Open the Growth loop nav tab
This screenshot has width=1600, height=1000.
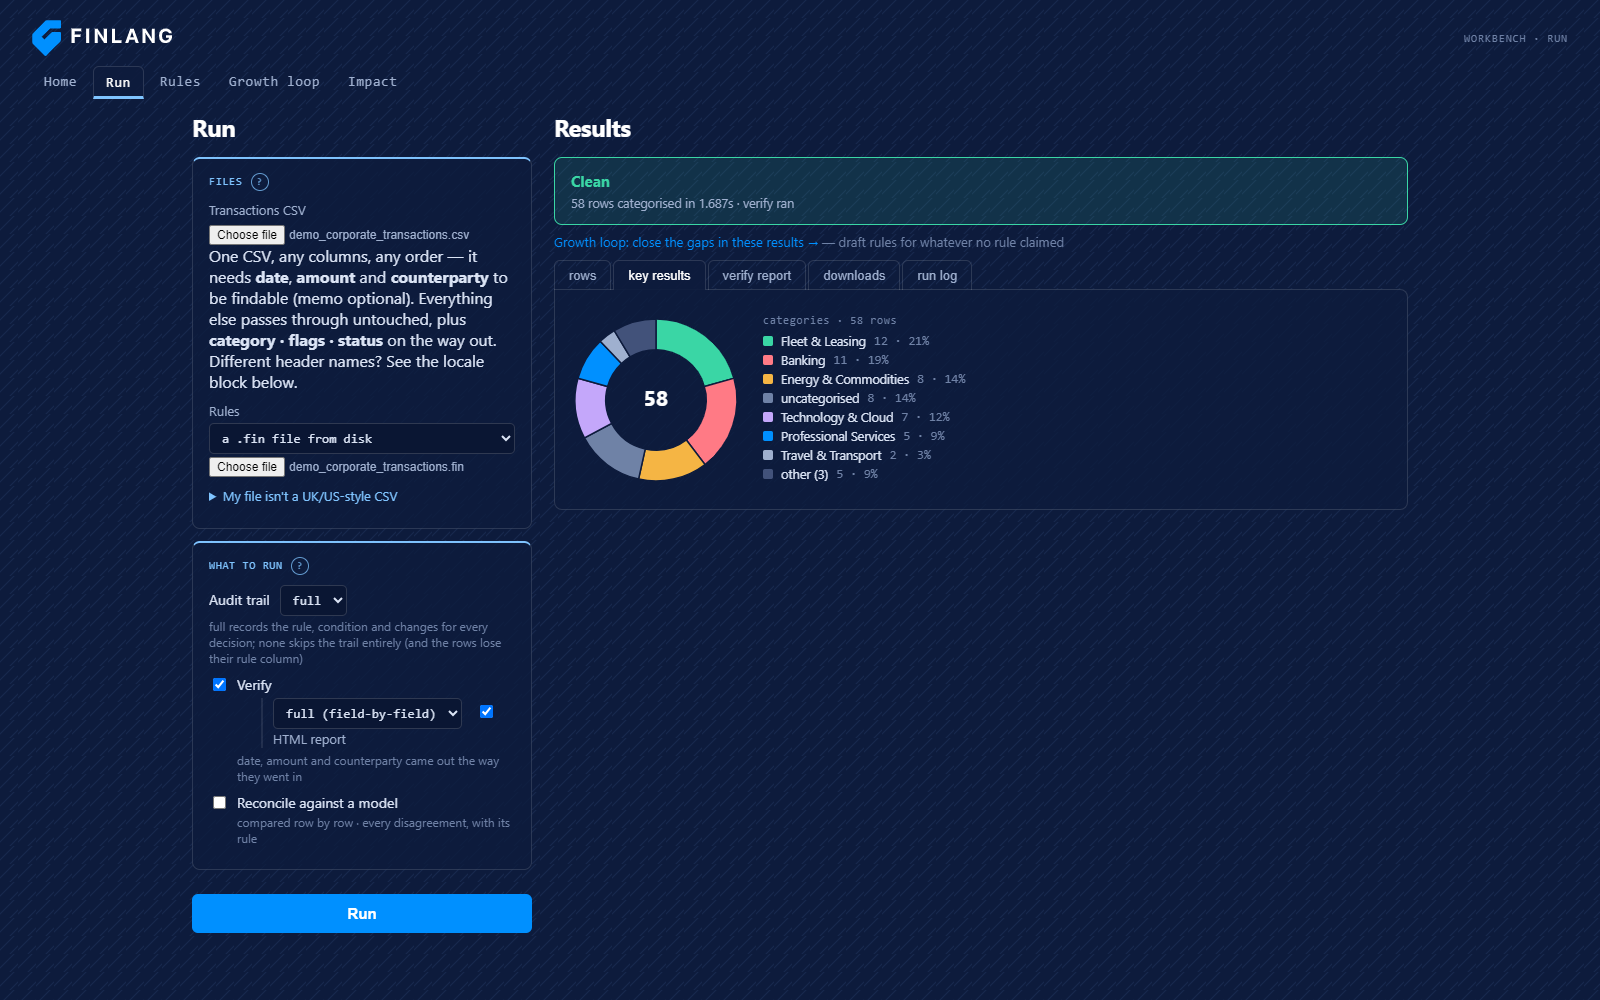click(274, 82)
